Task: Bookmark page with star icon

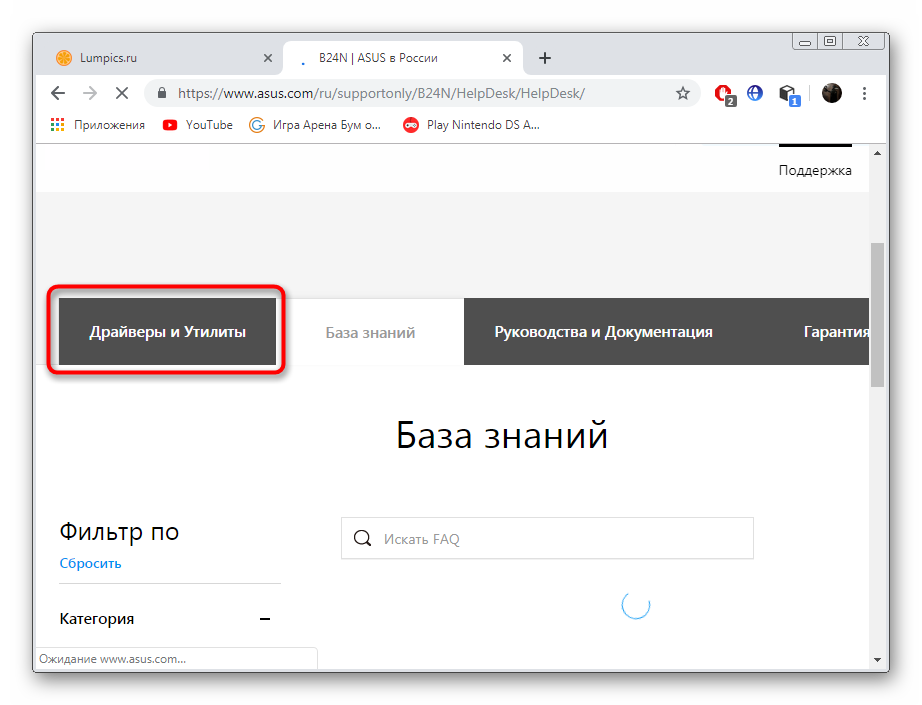Action: (683, 93)
